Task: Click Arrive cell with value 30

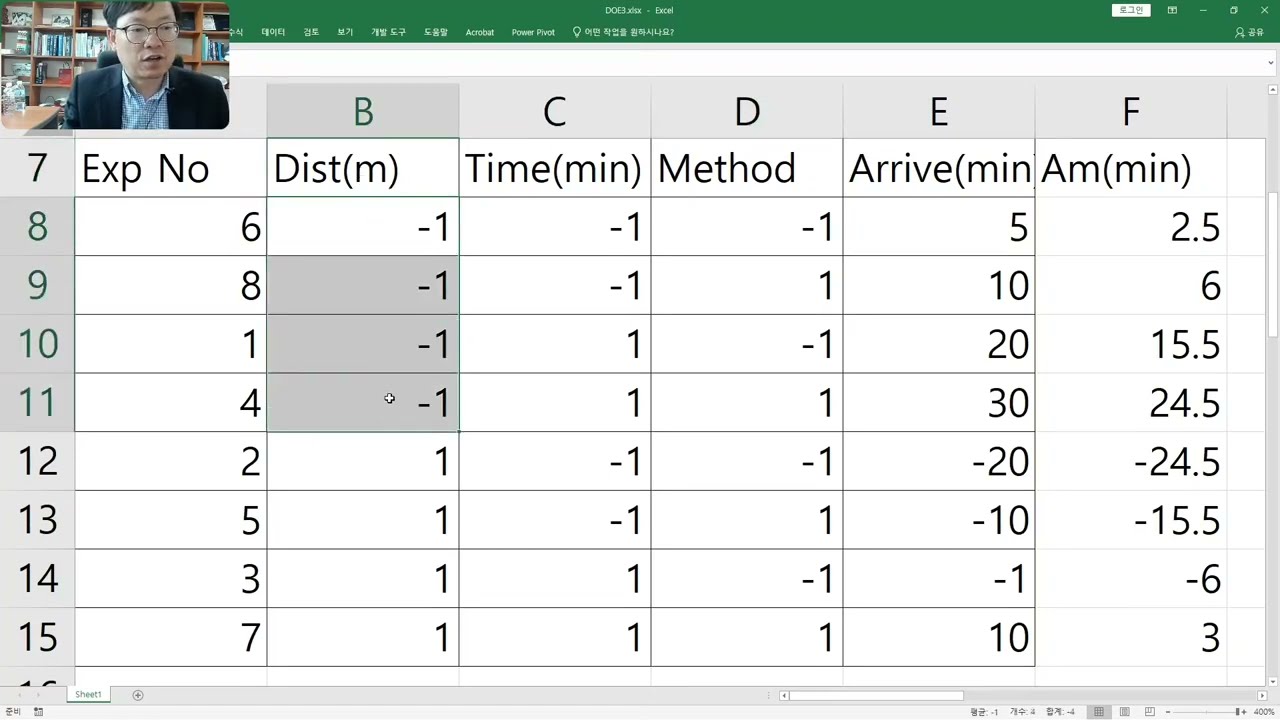Action: [x=939, y=403]
